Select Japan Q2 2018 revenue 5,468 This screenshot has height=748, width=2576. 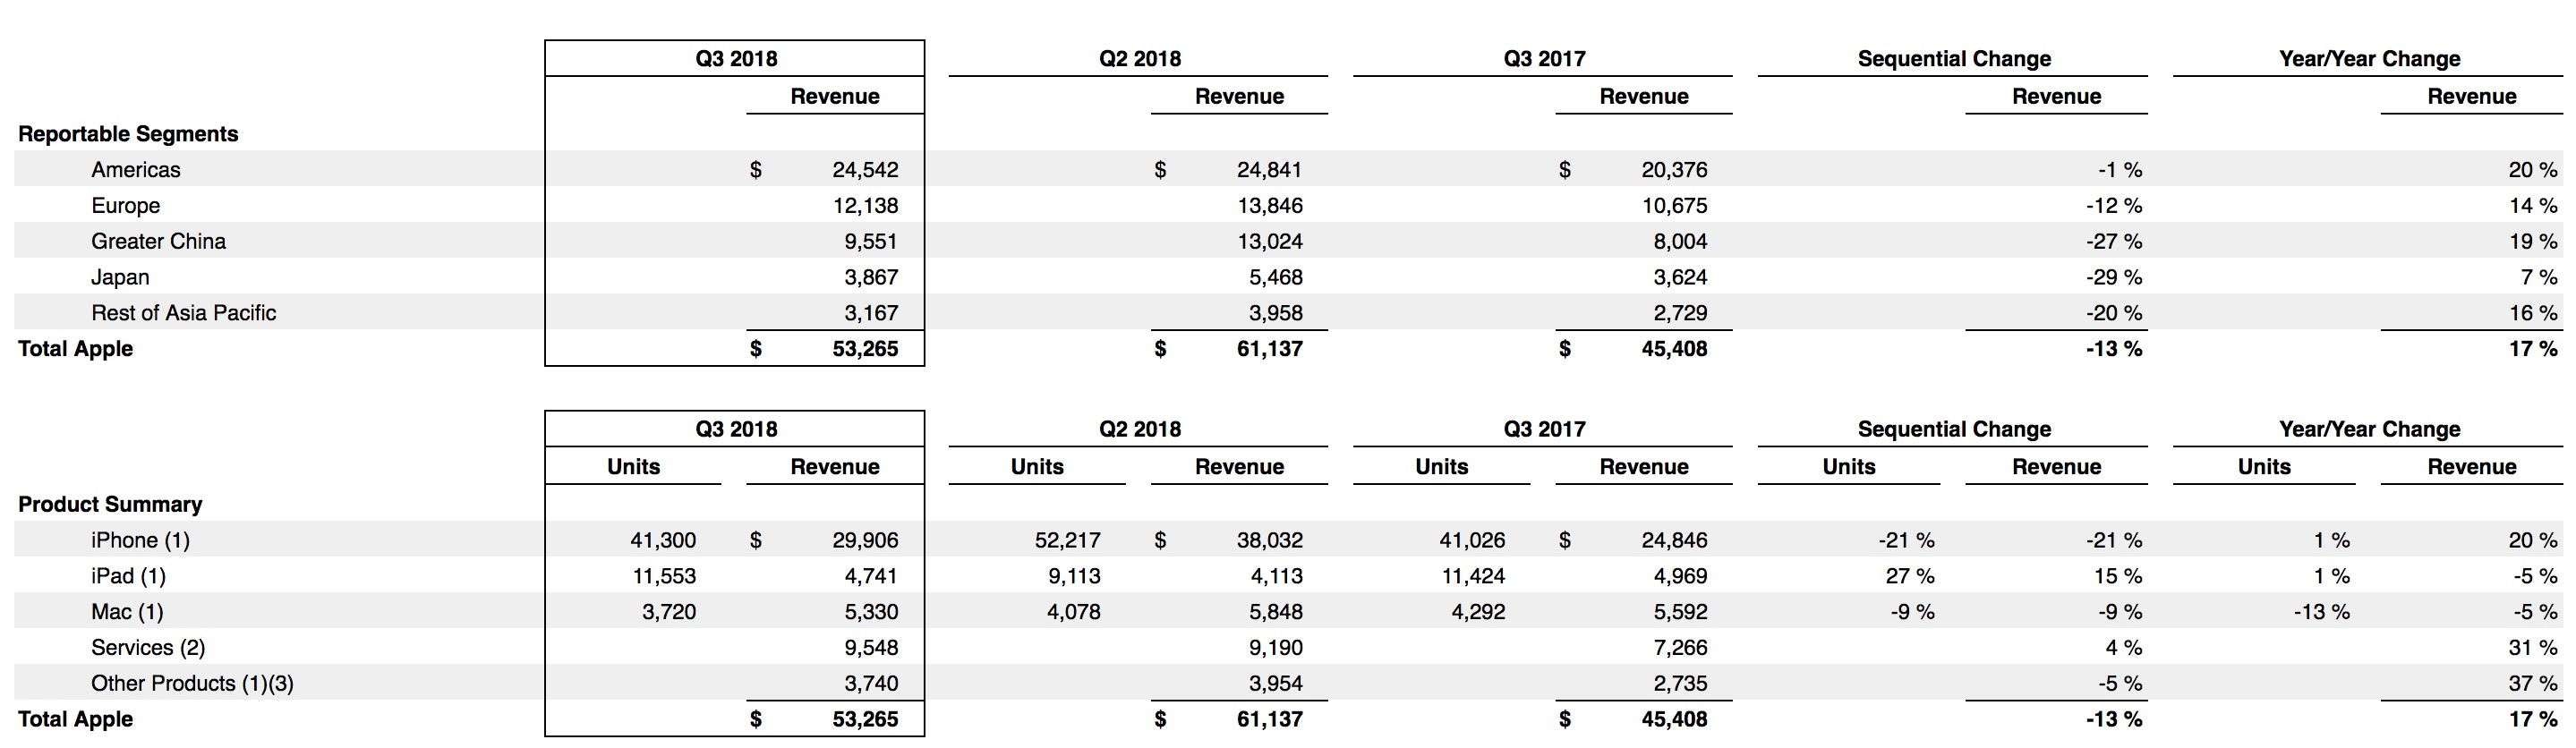pos(1275,278)
